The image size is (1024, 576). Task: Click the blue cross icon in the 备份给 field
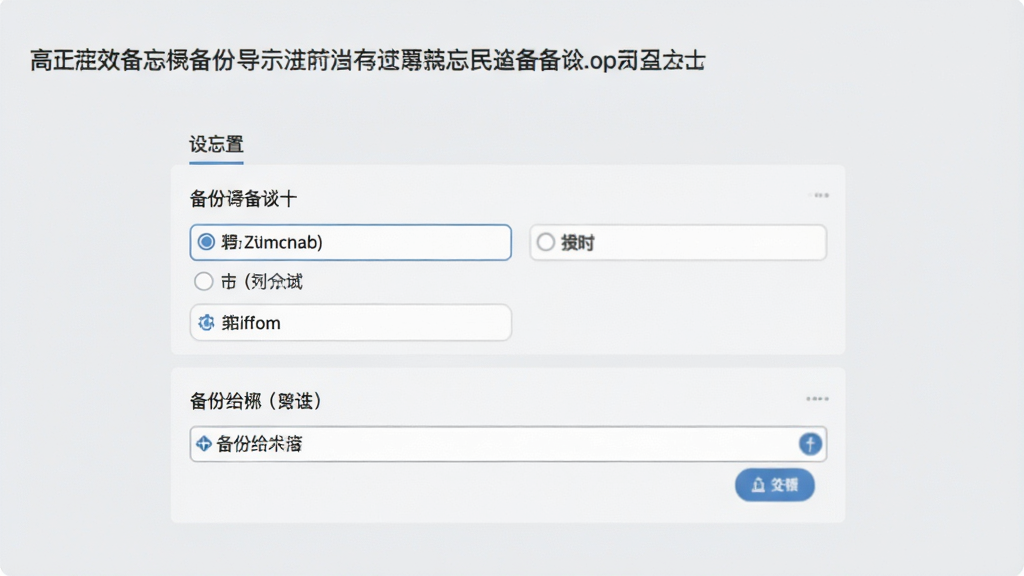204,444
